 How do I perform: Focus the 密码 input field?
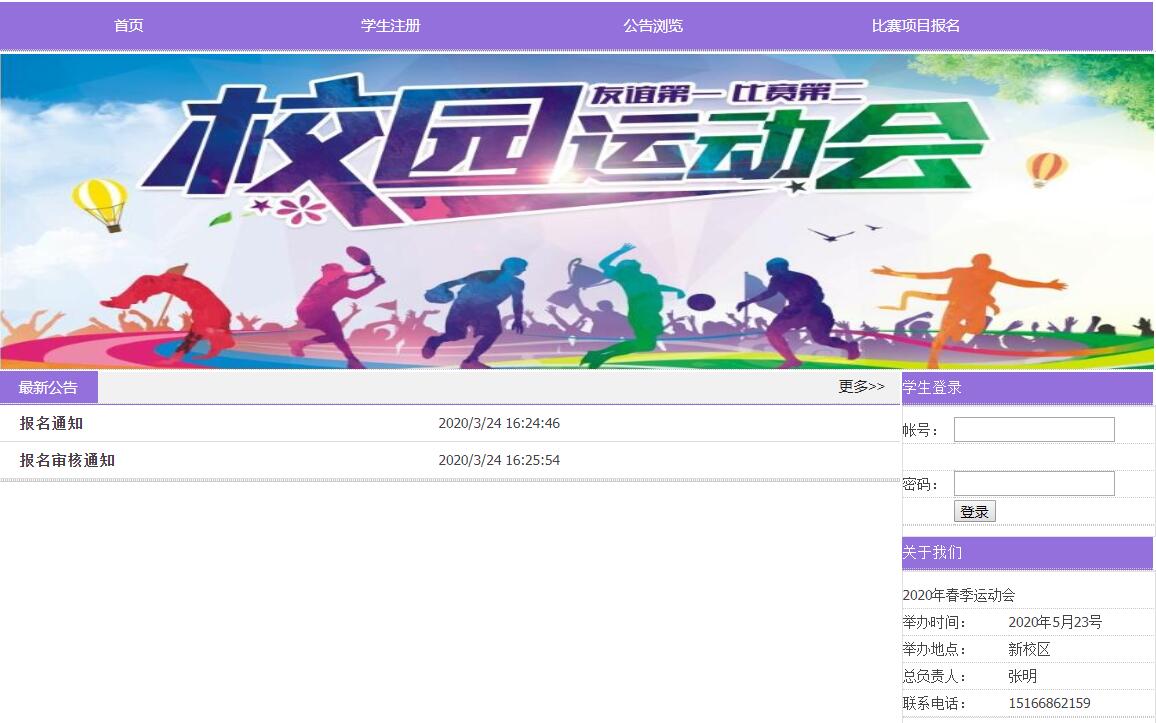point(1034,483)
